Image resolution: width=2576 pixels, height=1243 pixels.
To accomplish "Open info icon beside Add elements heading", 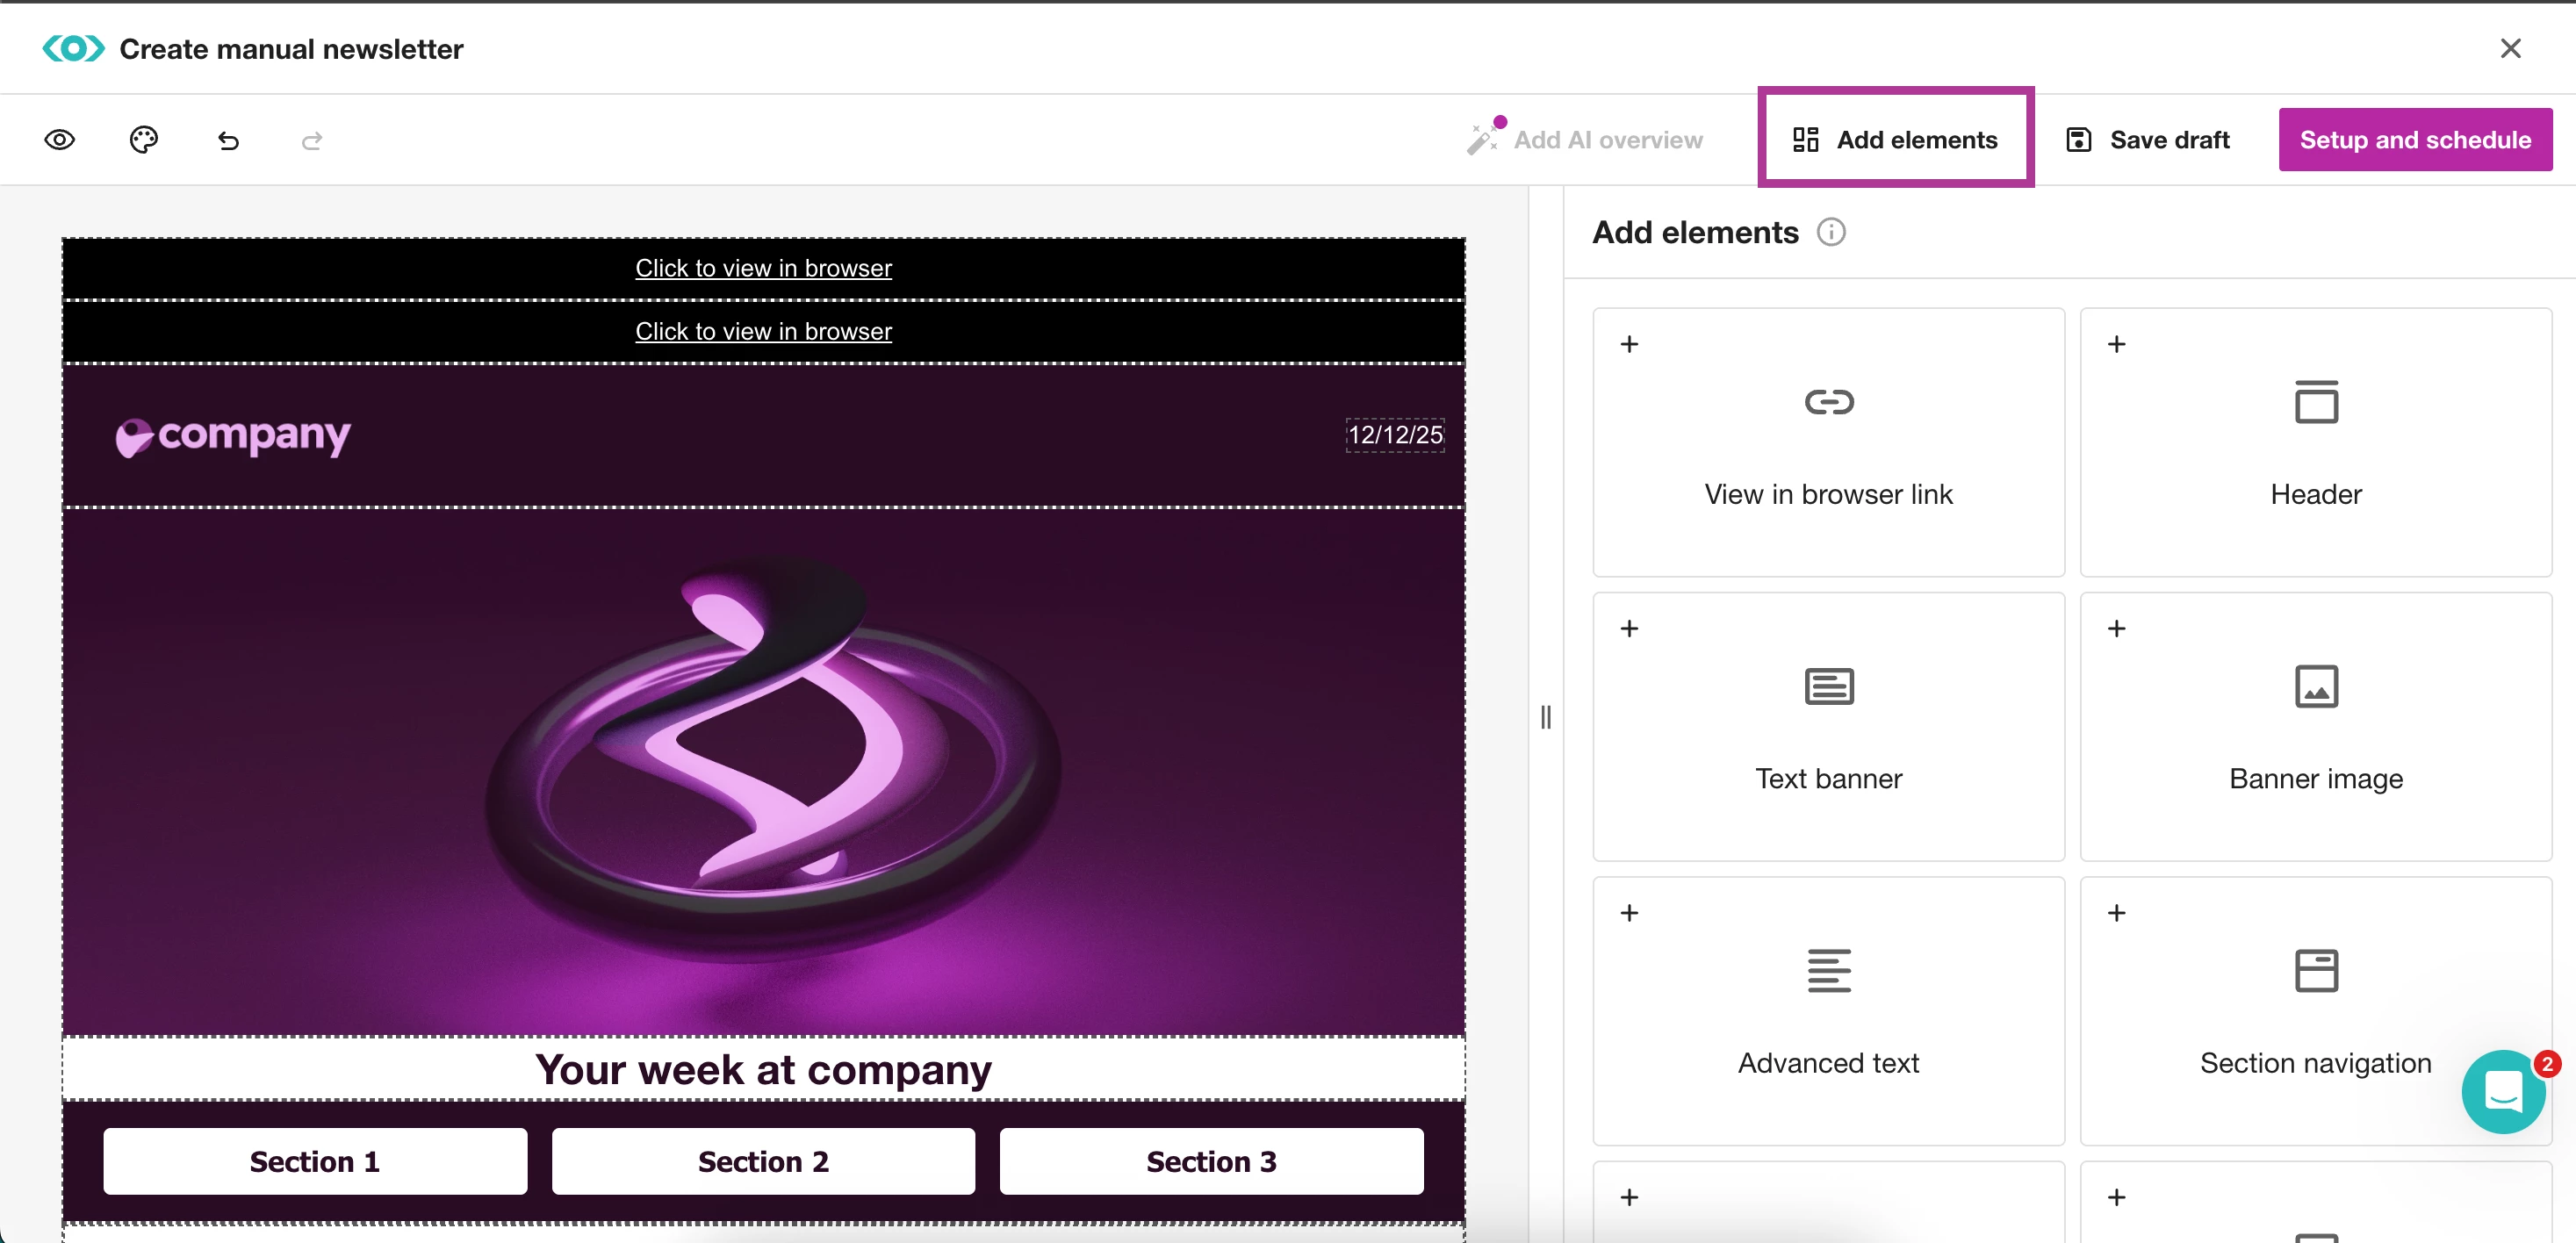I will (x=1831, y=232).
